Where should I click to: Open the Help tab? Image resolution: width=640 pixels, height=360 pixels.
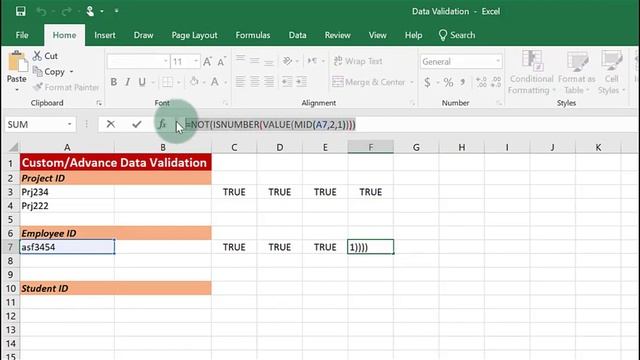[413, 35]
